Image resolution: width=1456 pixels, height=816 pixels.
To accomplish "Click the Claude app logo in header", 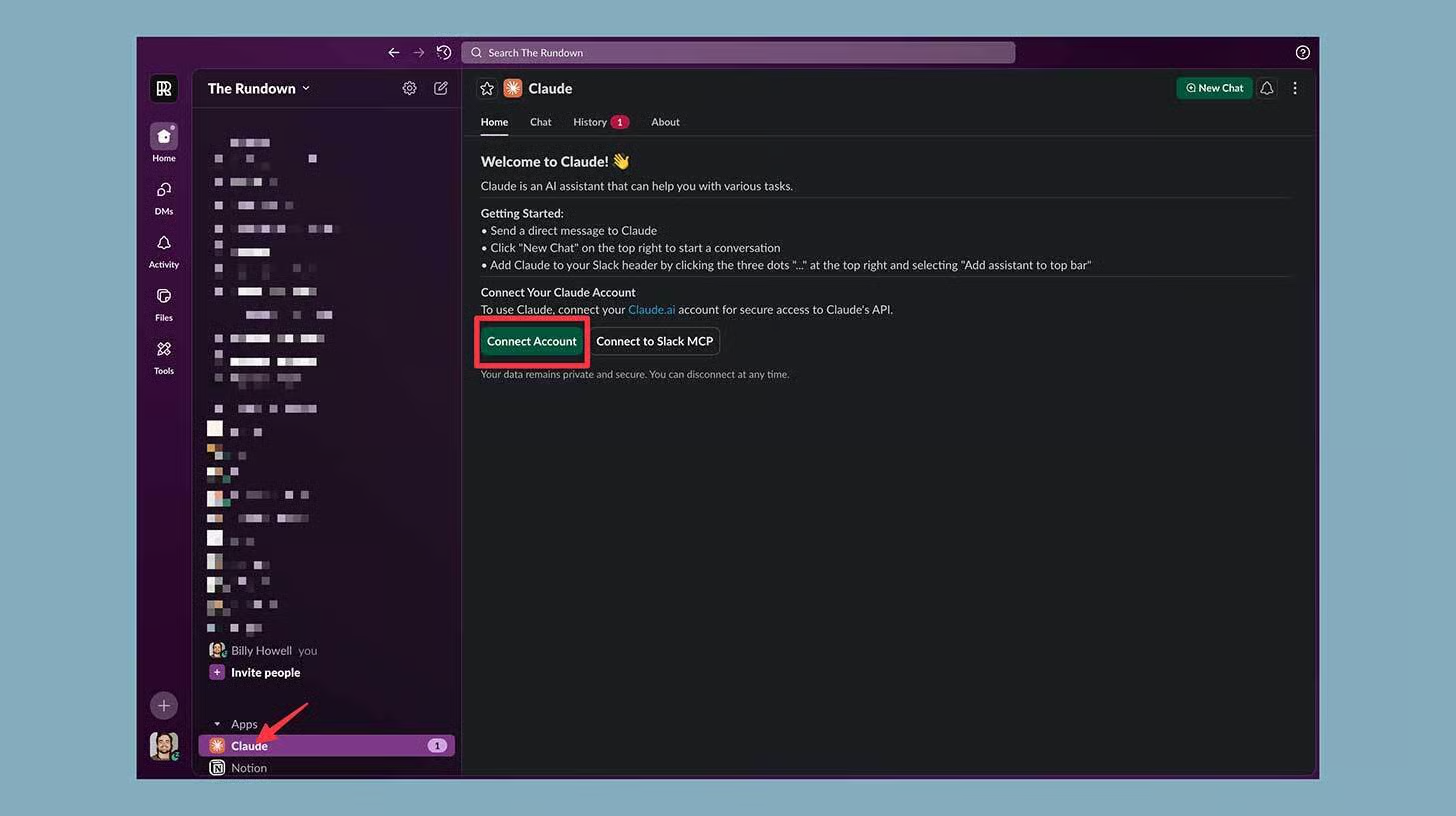I will (513, 88).
